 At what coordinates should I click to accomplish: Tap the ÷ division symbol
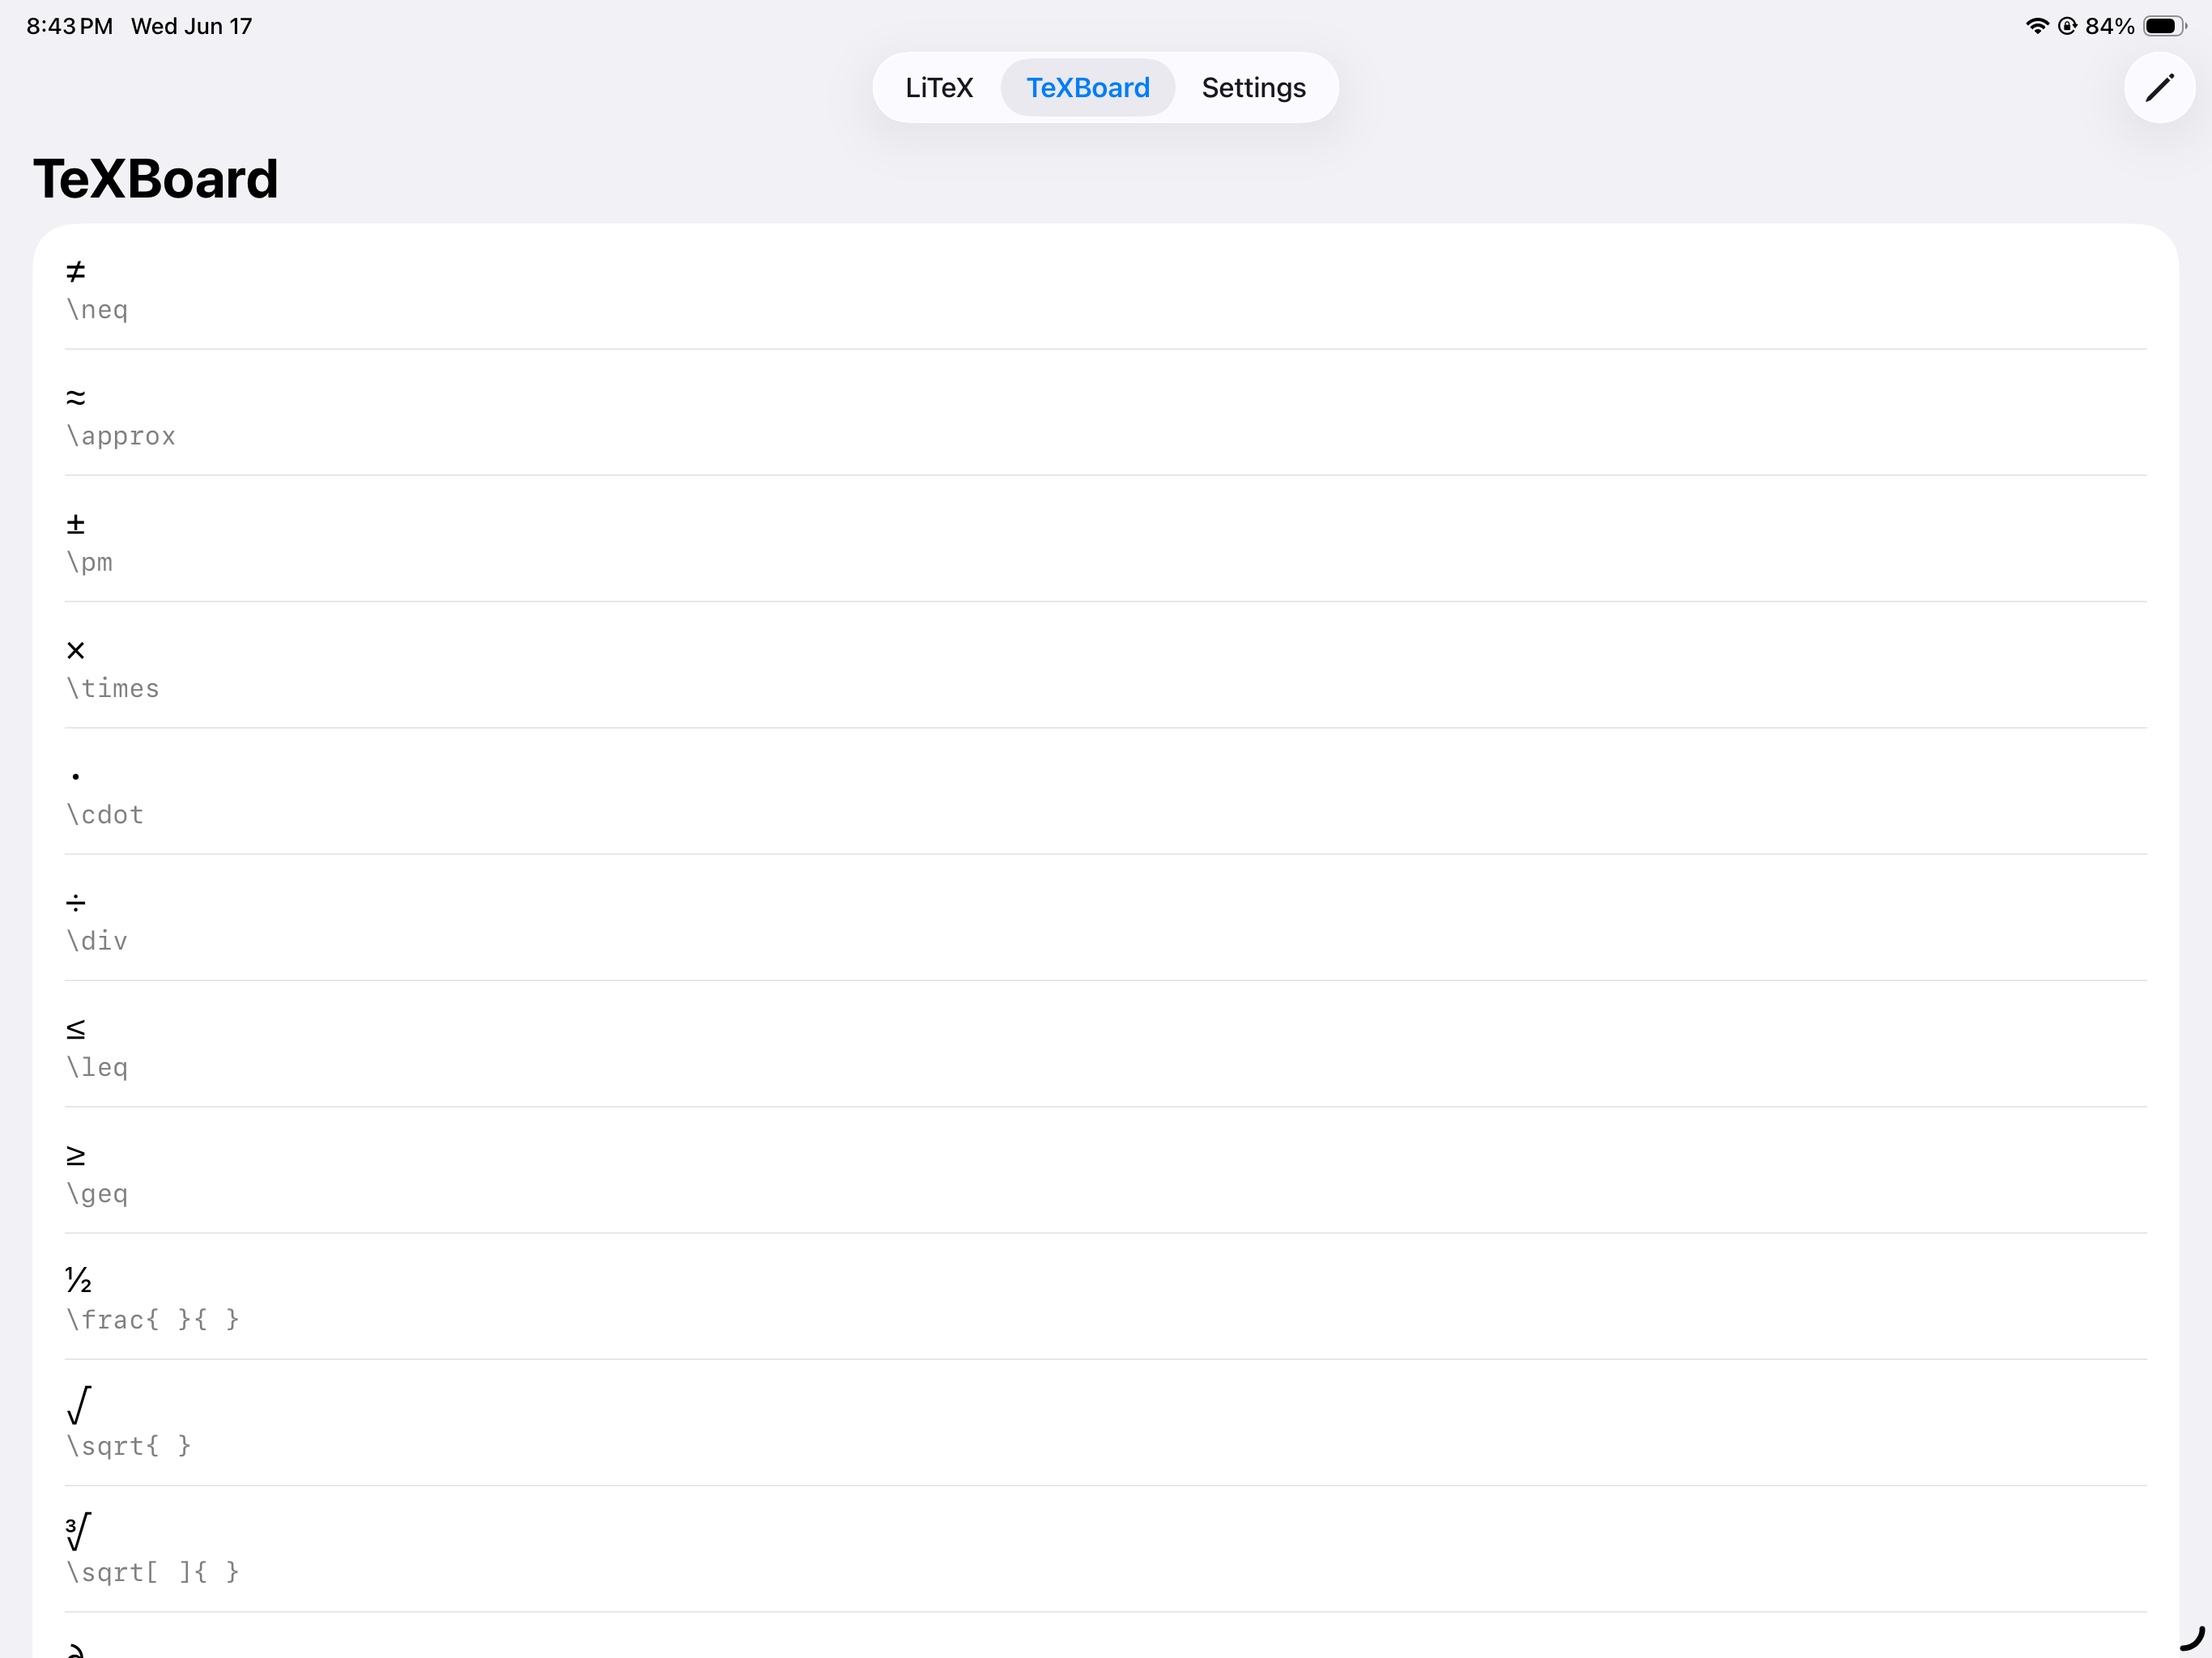pos(76,903)
